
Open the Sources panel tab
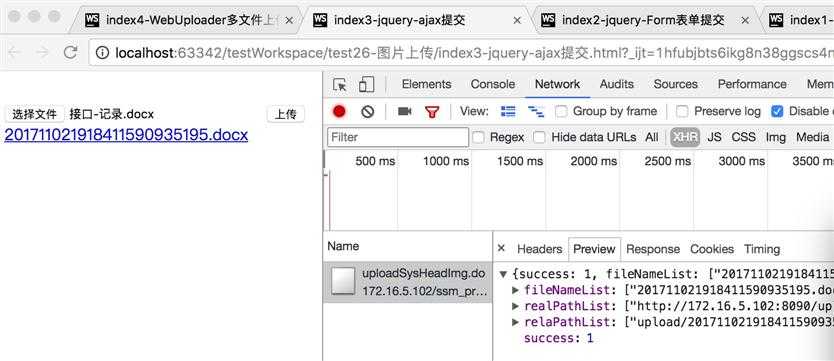(675, 84)
